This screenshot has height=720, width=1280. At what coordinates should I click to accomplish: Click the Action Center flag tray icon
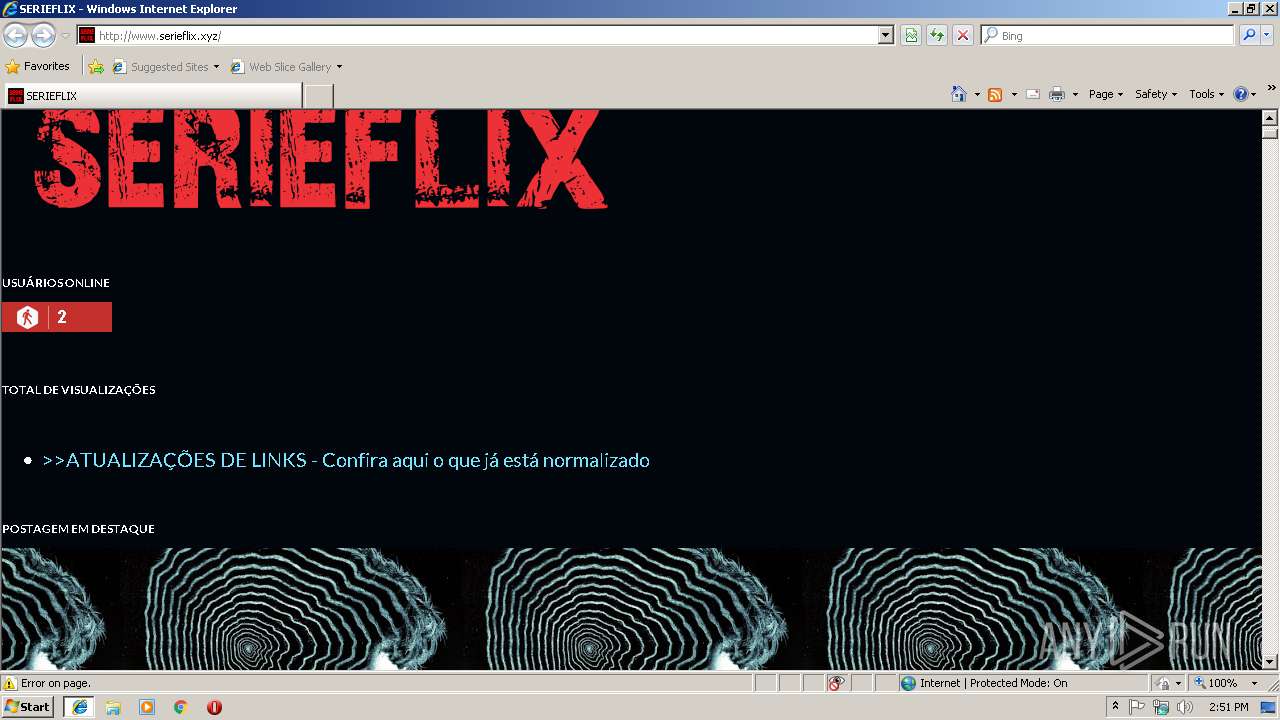click(x=1137, y=707)
